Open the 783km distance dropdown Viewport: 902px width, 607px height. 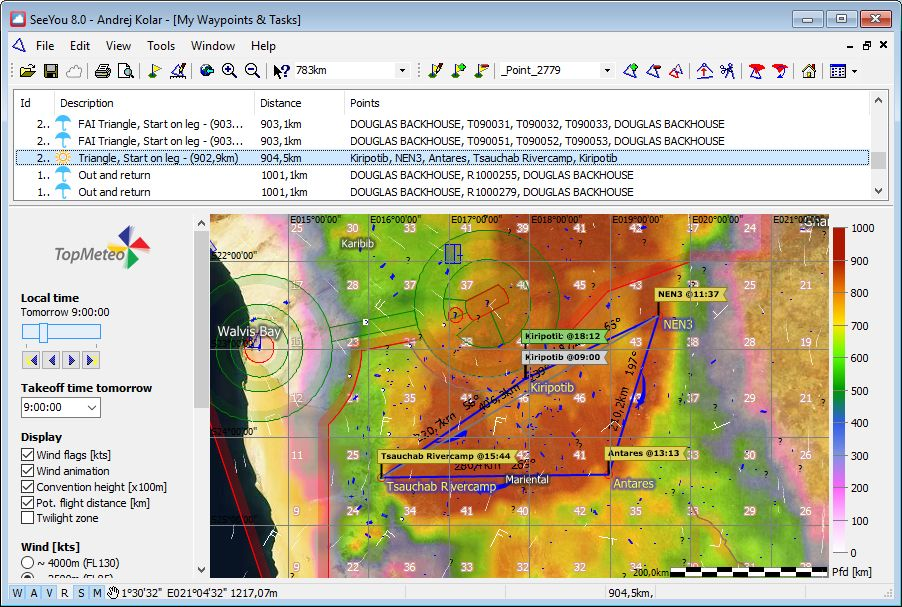click(402, 70)
